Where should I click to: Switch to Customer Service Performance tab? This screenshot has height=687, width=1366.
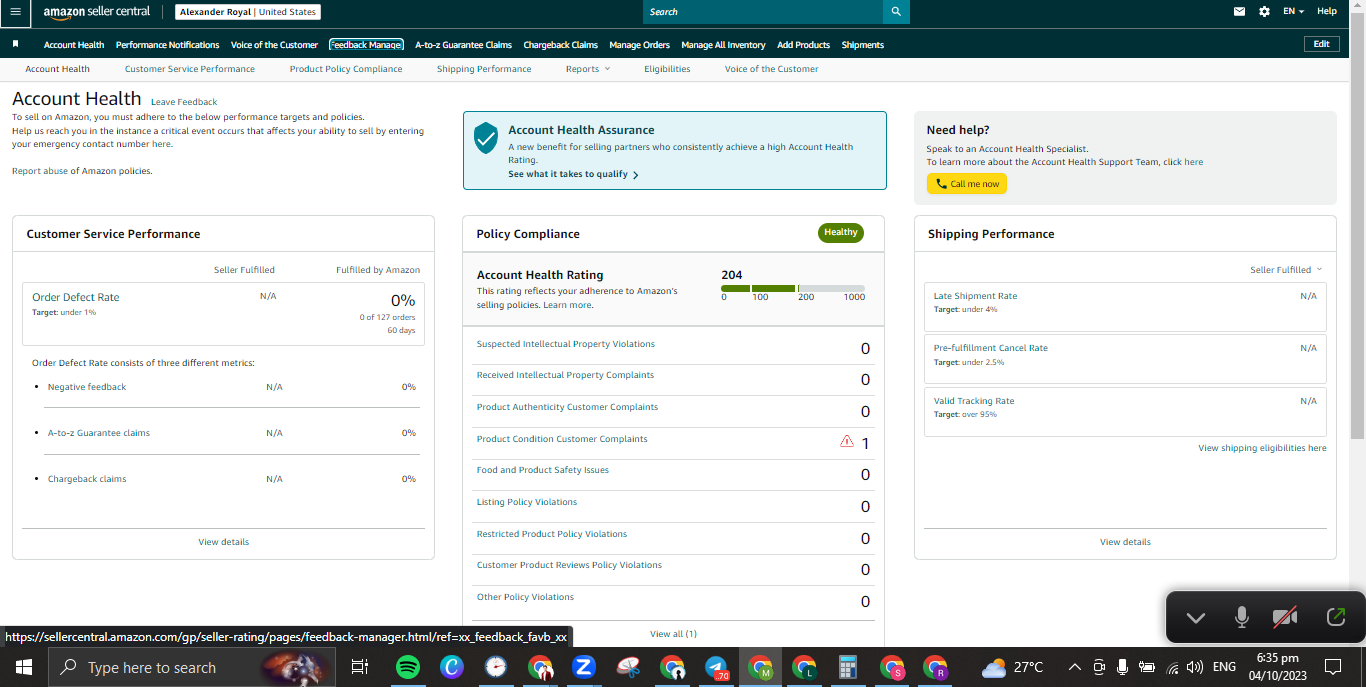pyautogui.click(x=190, y=69)
